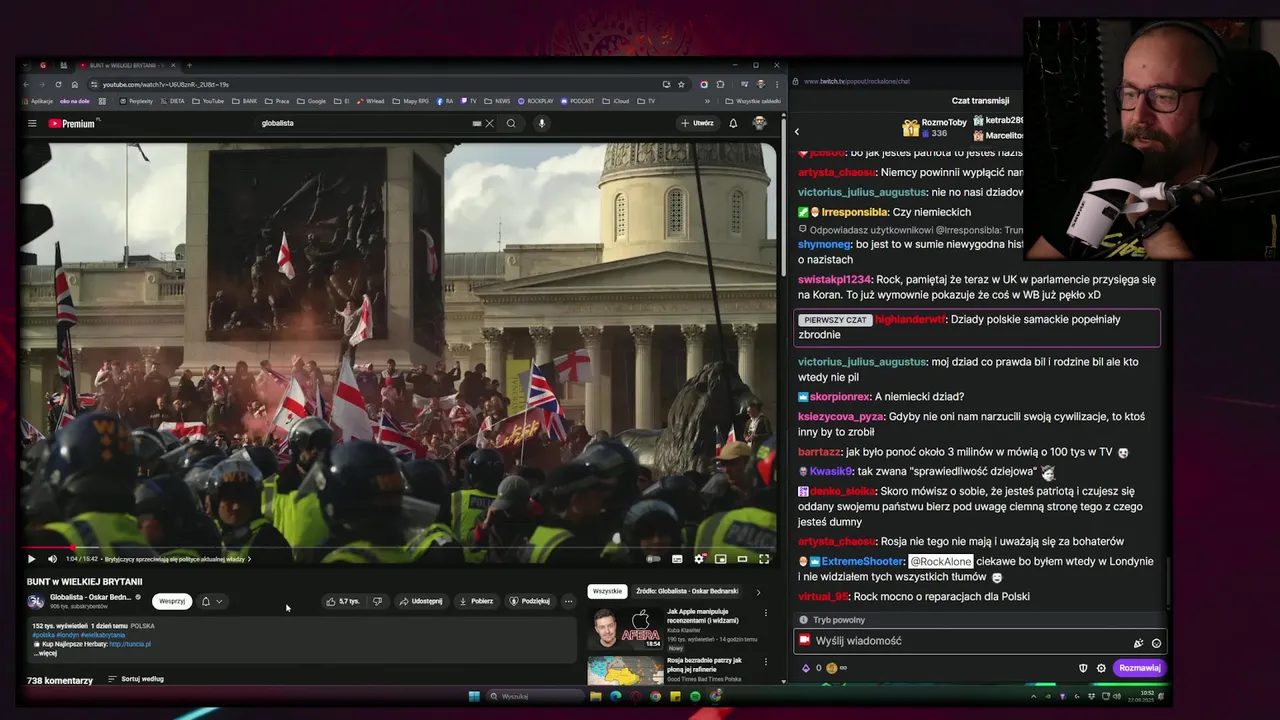This screenshot has height=720, width=1280.
Task: Open Globalista channel avatar
Action: [x=35, y=601]
